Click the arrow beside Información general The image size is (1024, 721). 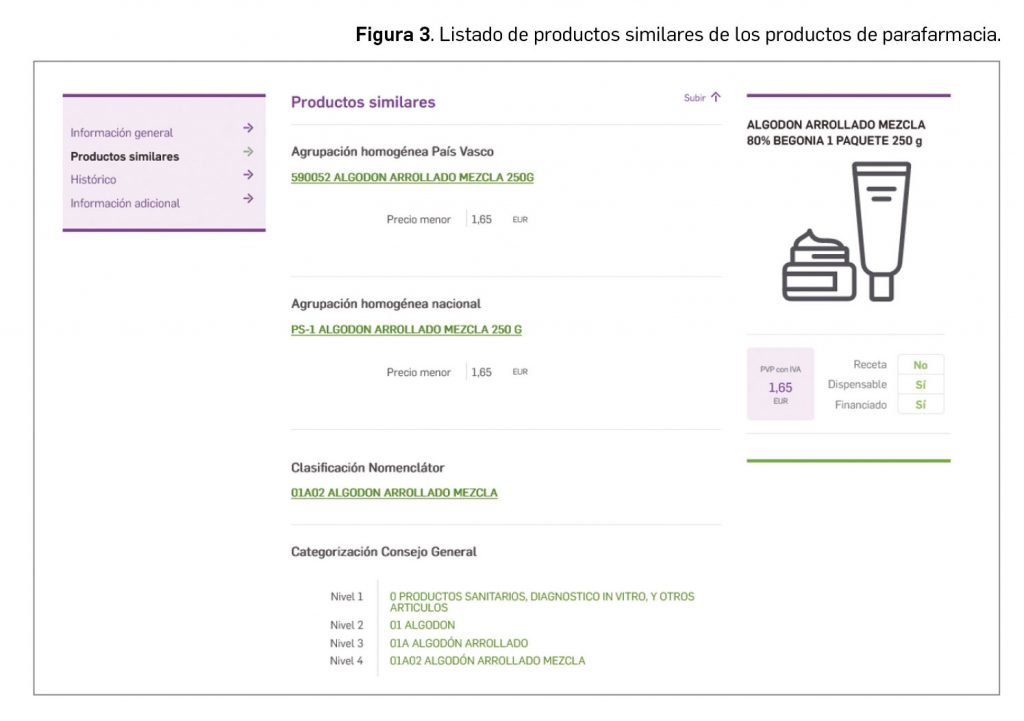(248, 129)
